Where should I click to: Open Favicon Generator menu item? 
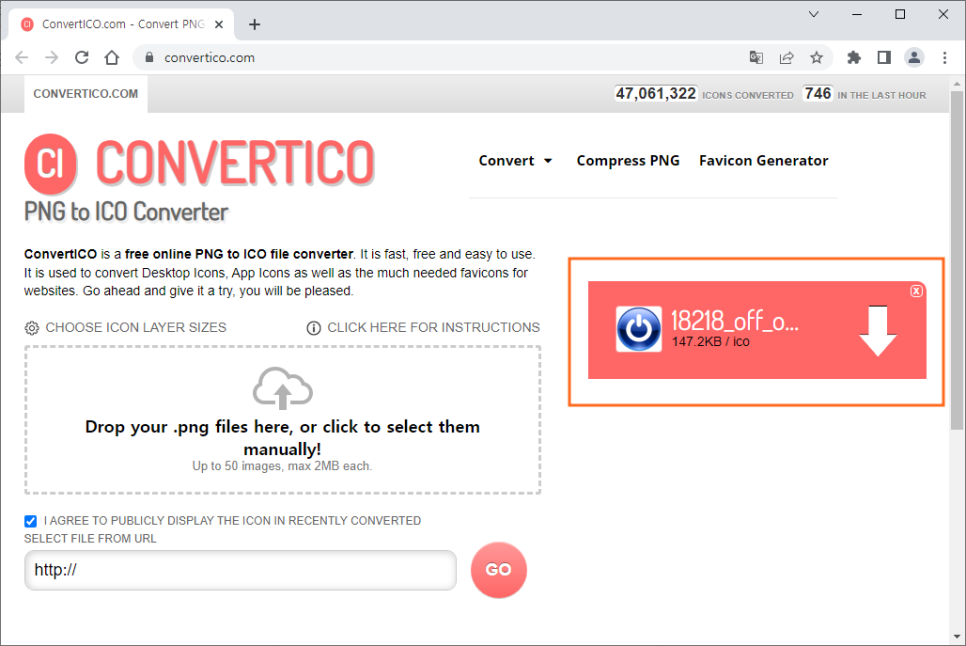click(763, 161)
